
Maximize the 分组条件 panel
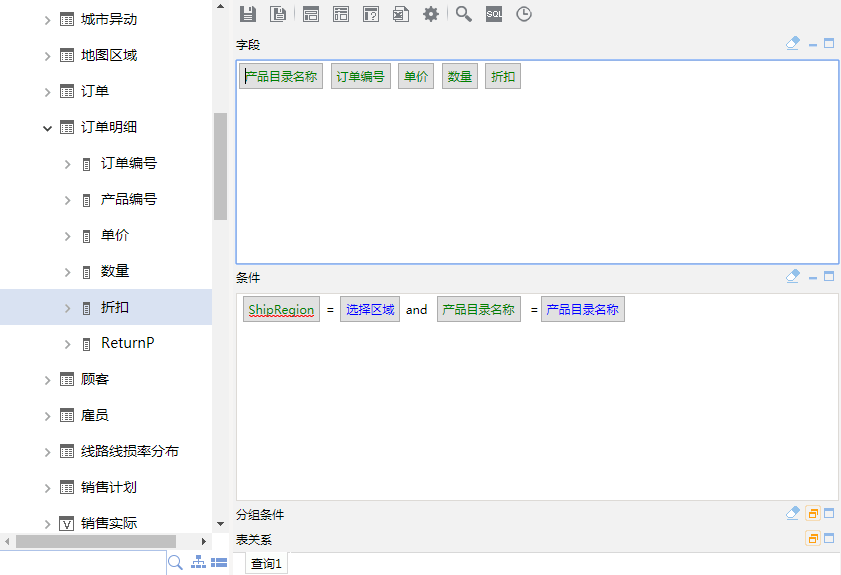tap(829, 513)
